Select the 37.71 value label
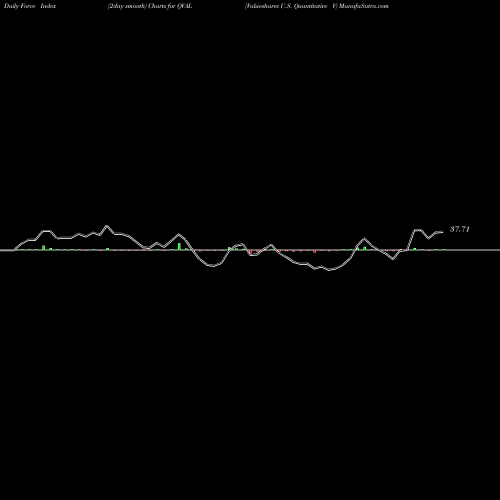Viewport: 500px width, 500px height. pos(460,229)
